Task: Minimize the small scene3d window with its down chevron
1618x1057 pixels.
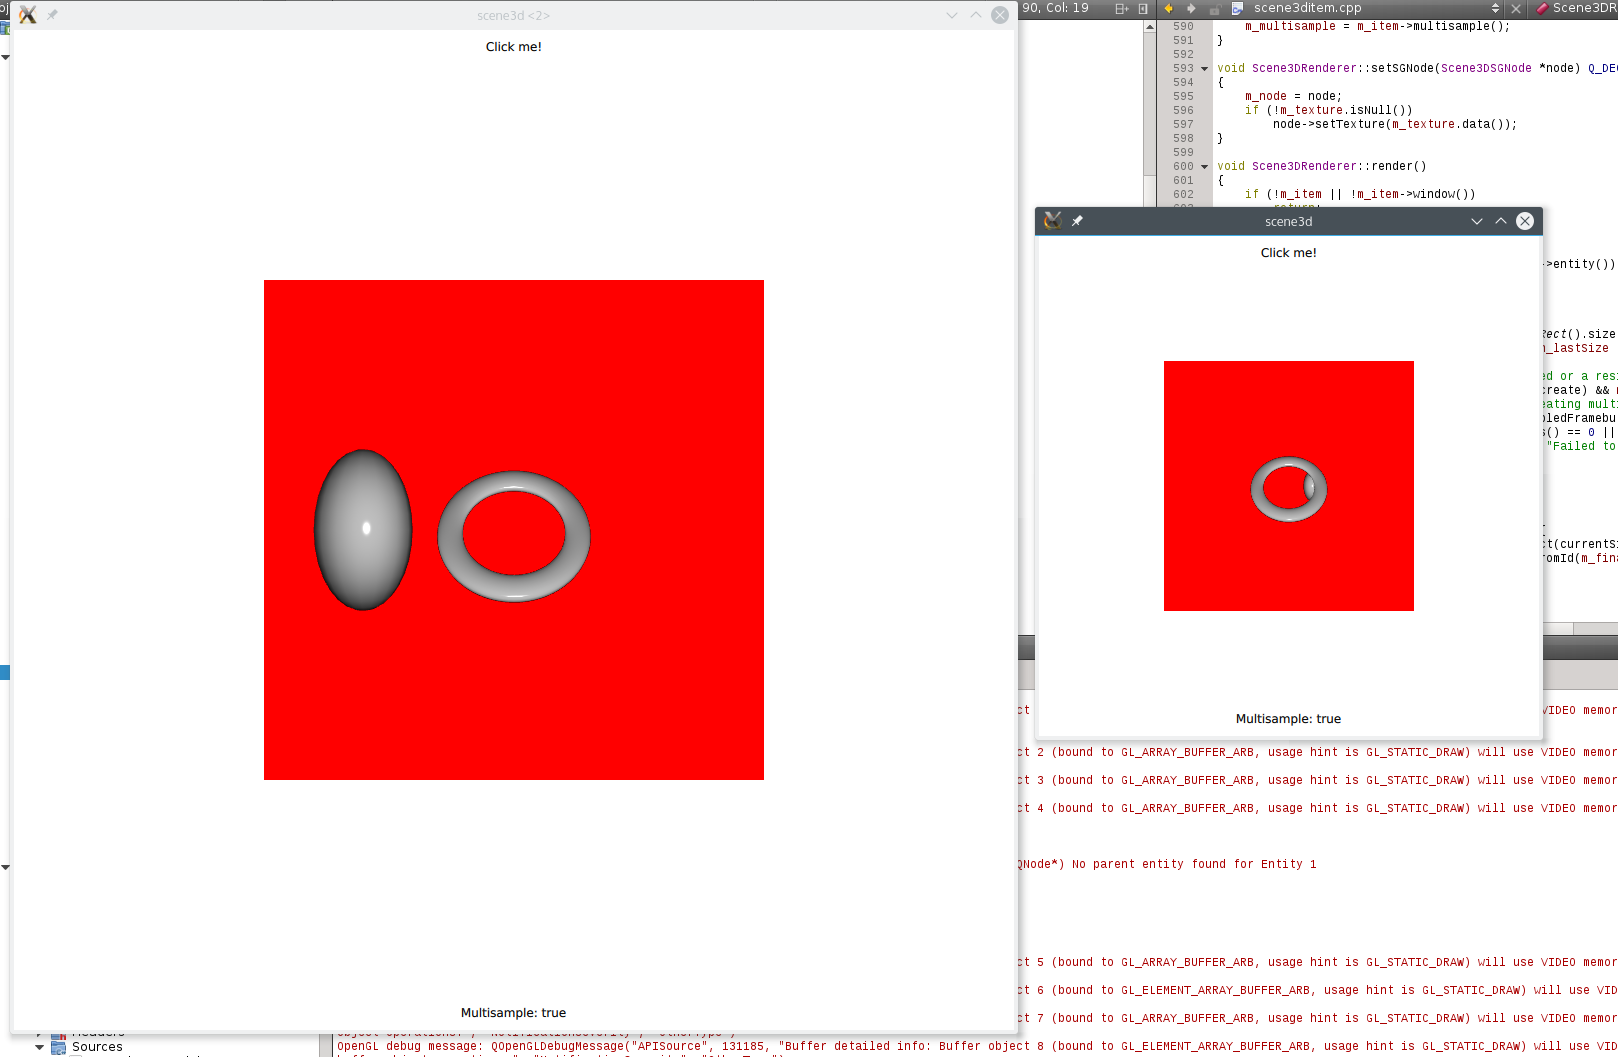Action: [1477, 221]
